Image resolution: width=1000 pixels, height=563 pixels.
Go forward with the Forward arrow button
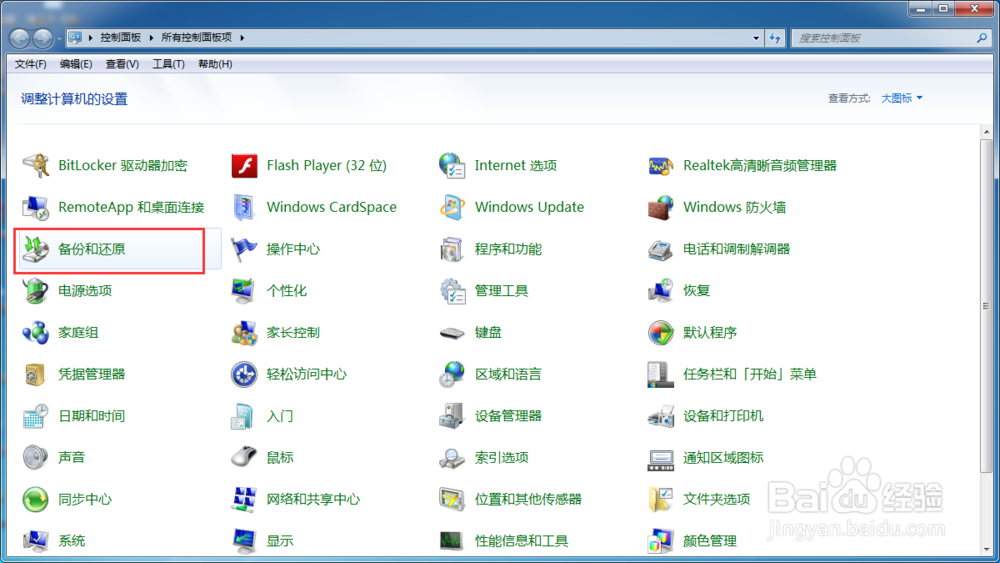[x=43, y=39]
